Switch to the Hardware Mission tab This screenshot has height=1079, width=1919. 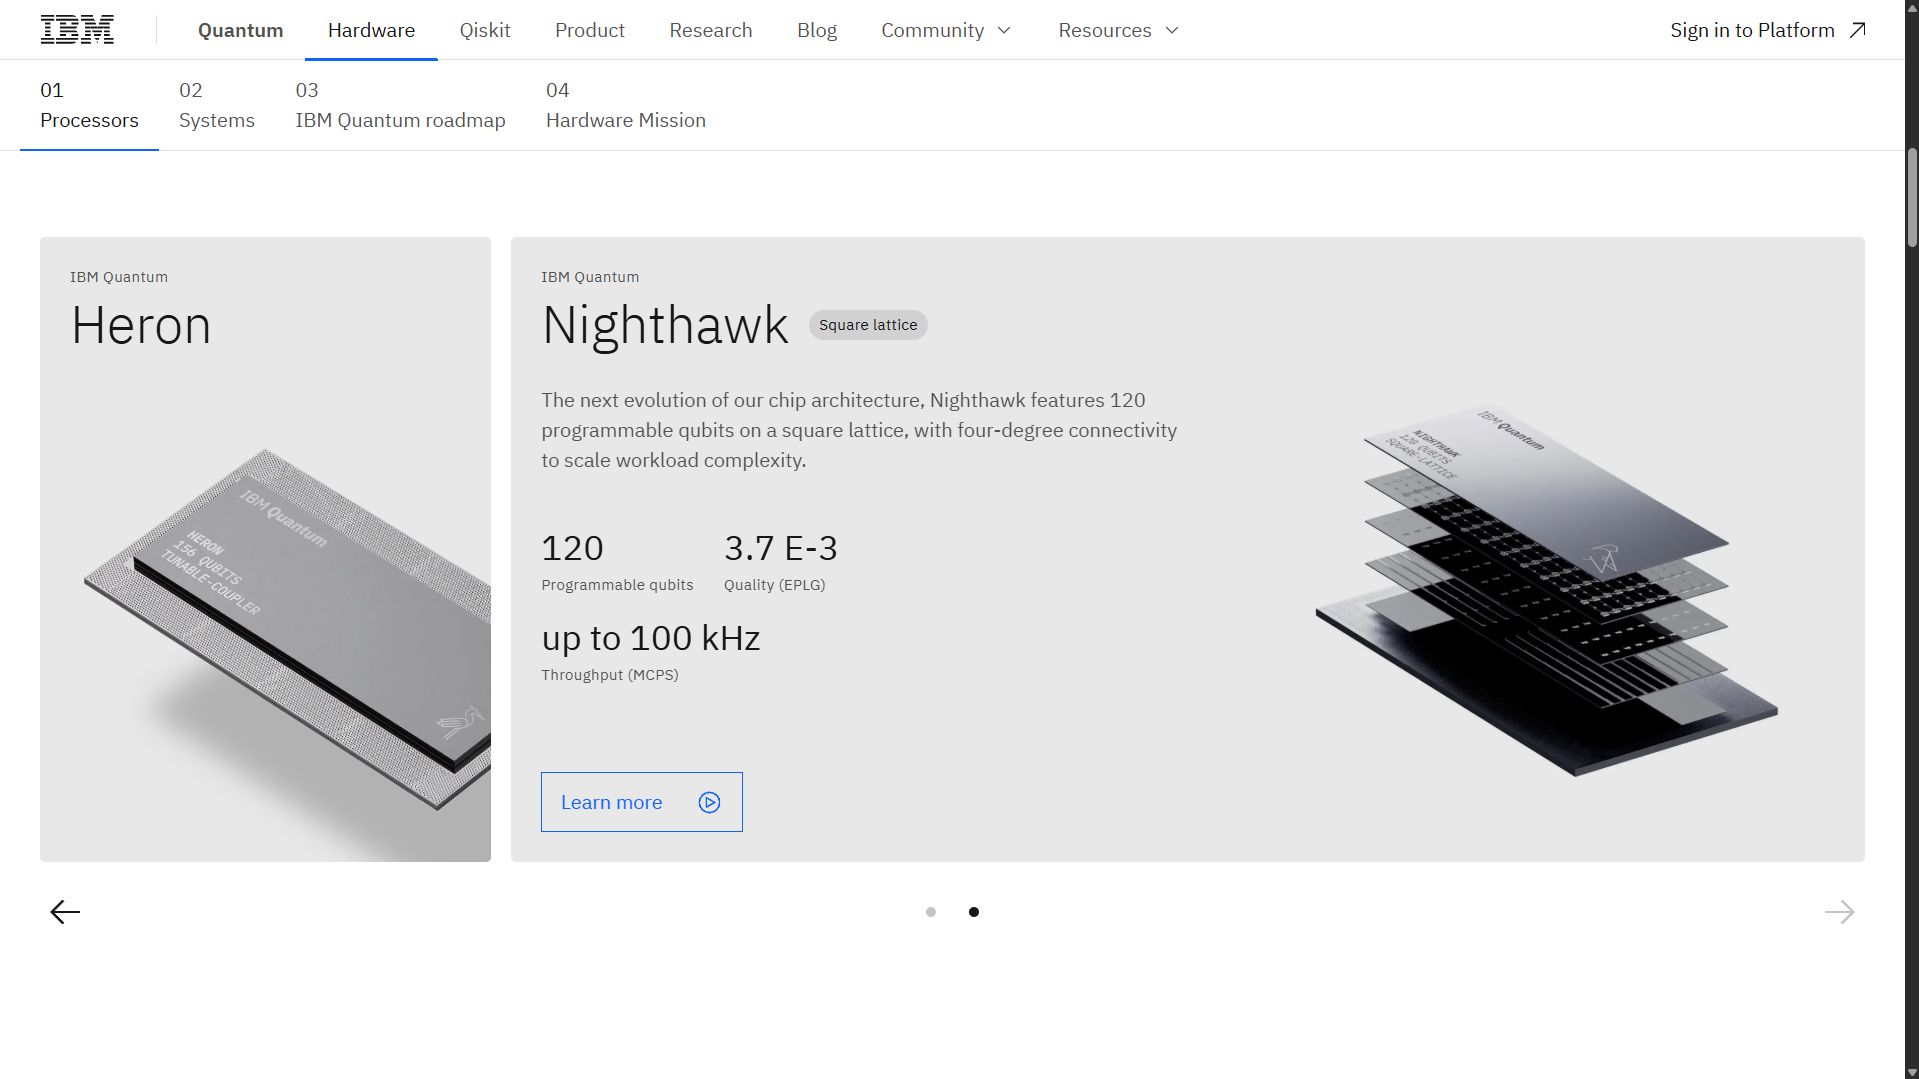pos(626,105)
